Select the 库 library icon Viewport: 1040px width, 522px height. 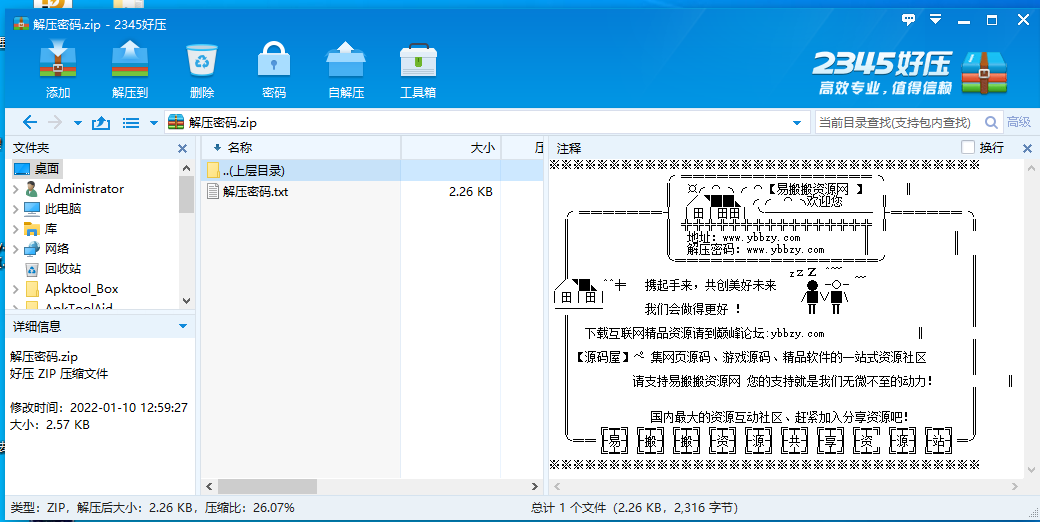[x=32, y=229]
